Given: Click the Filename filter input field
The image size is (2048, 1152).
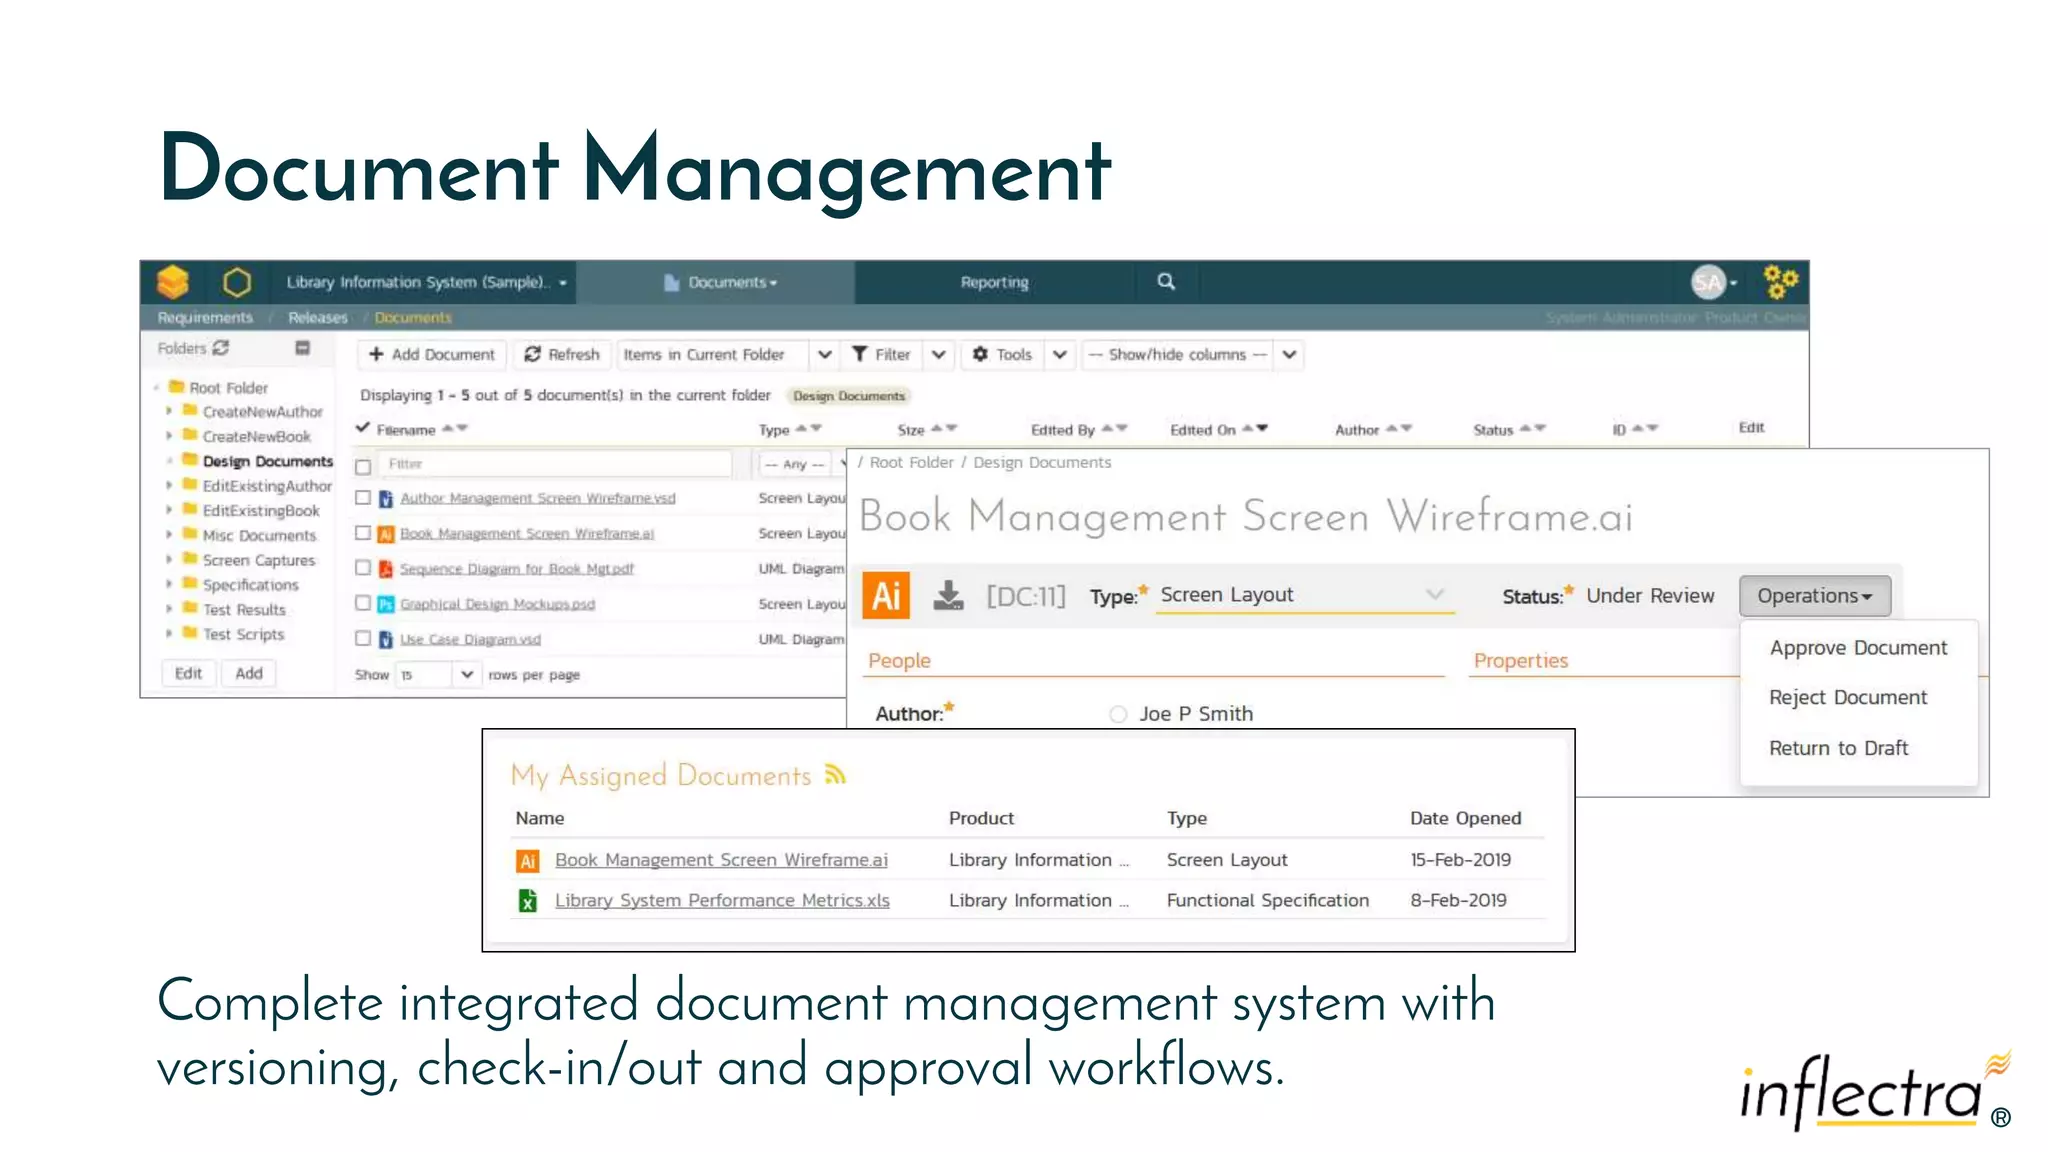Looking at the screenshot, I should 557,464.
